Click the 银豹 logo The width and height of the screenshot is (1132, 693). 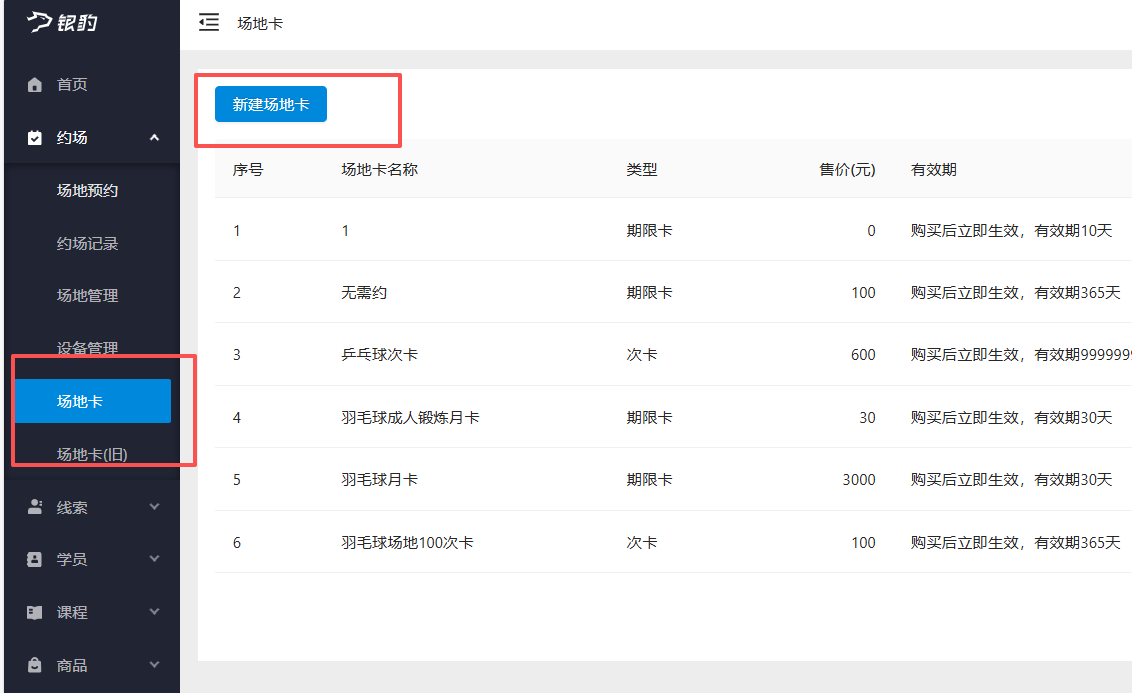[x=62, y=22]
